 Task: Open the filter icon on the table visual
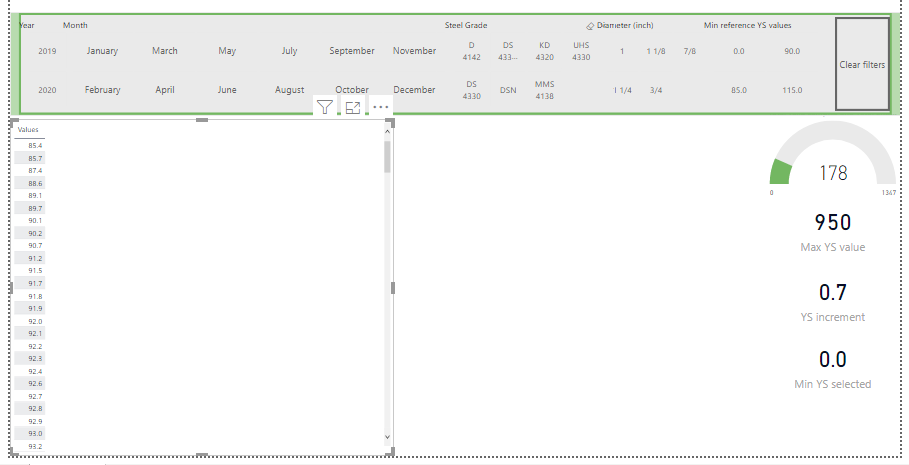click(325, 107)
